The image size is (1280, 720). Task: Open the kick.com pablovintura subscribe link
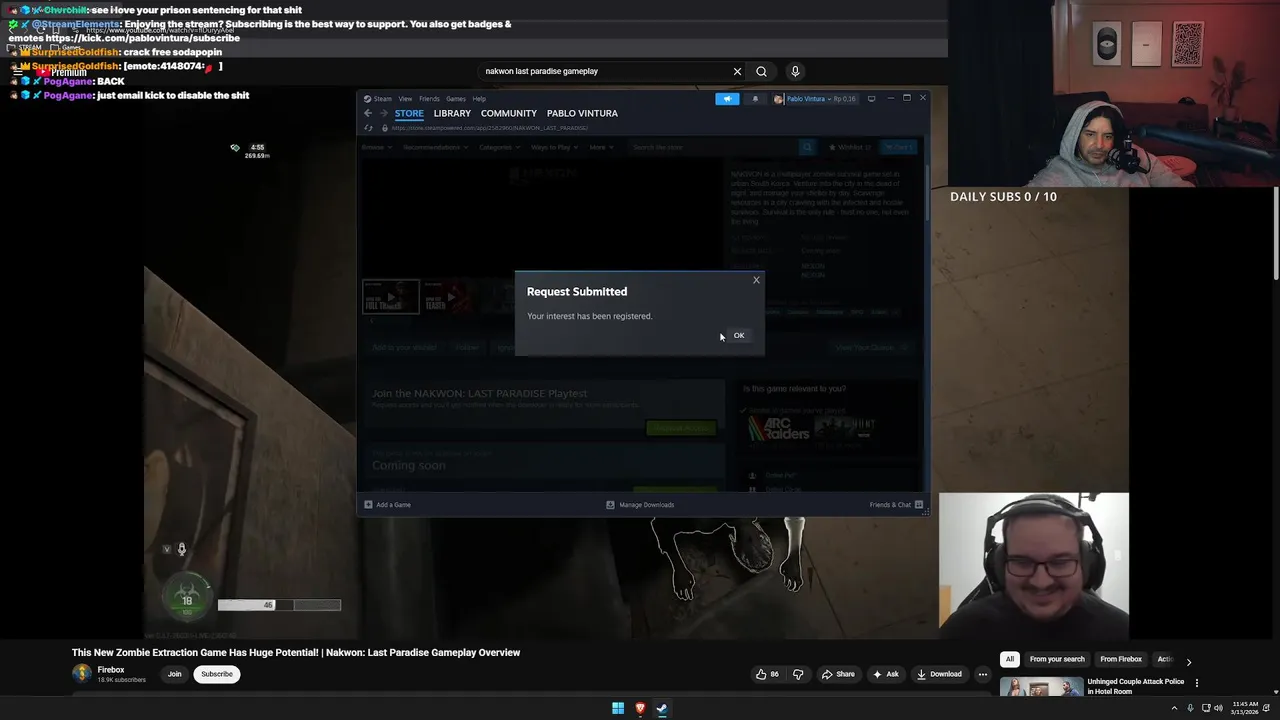click(143, 38)
